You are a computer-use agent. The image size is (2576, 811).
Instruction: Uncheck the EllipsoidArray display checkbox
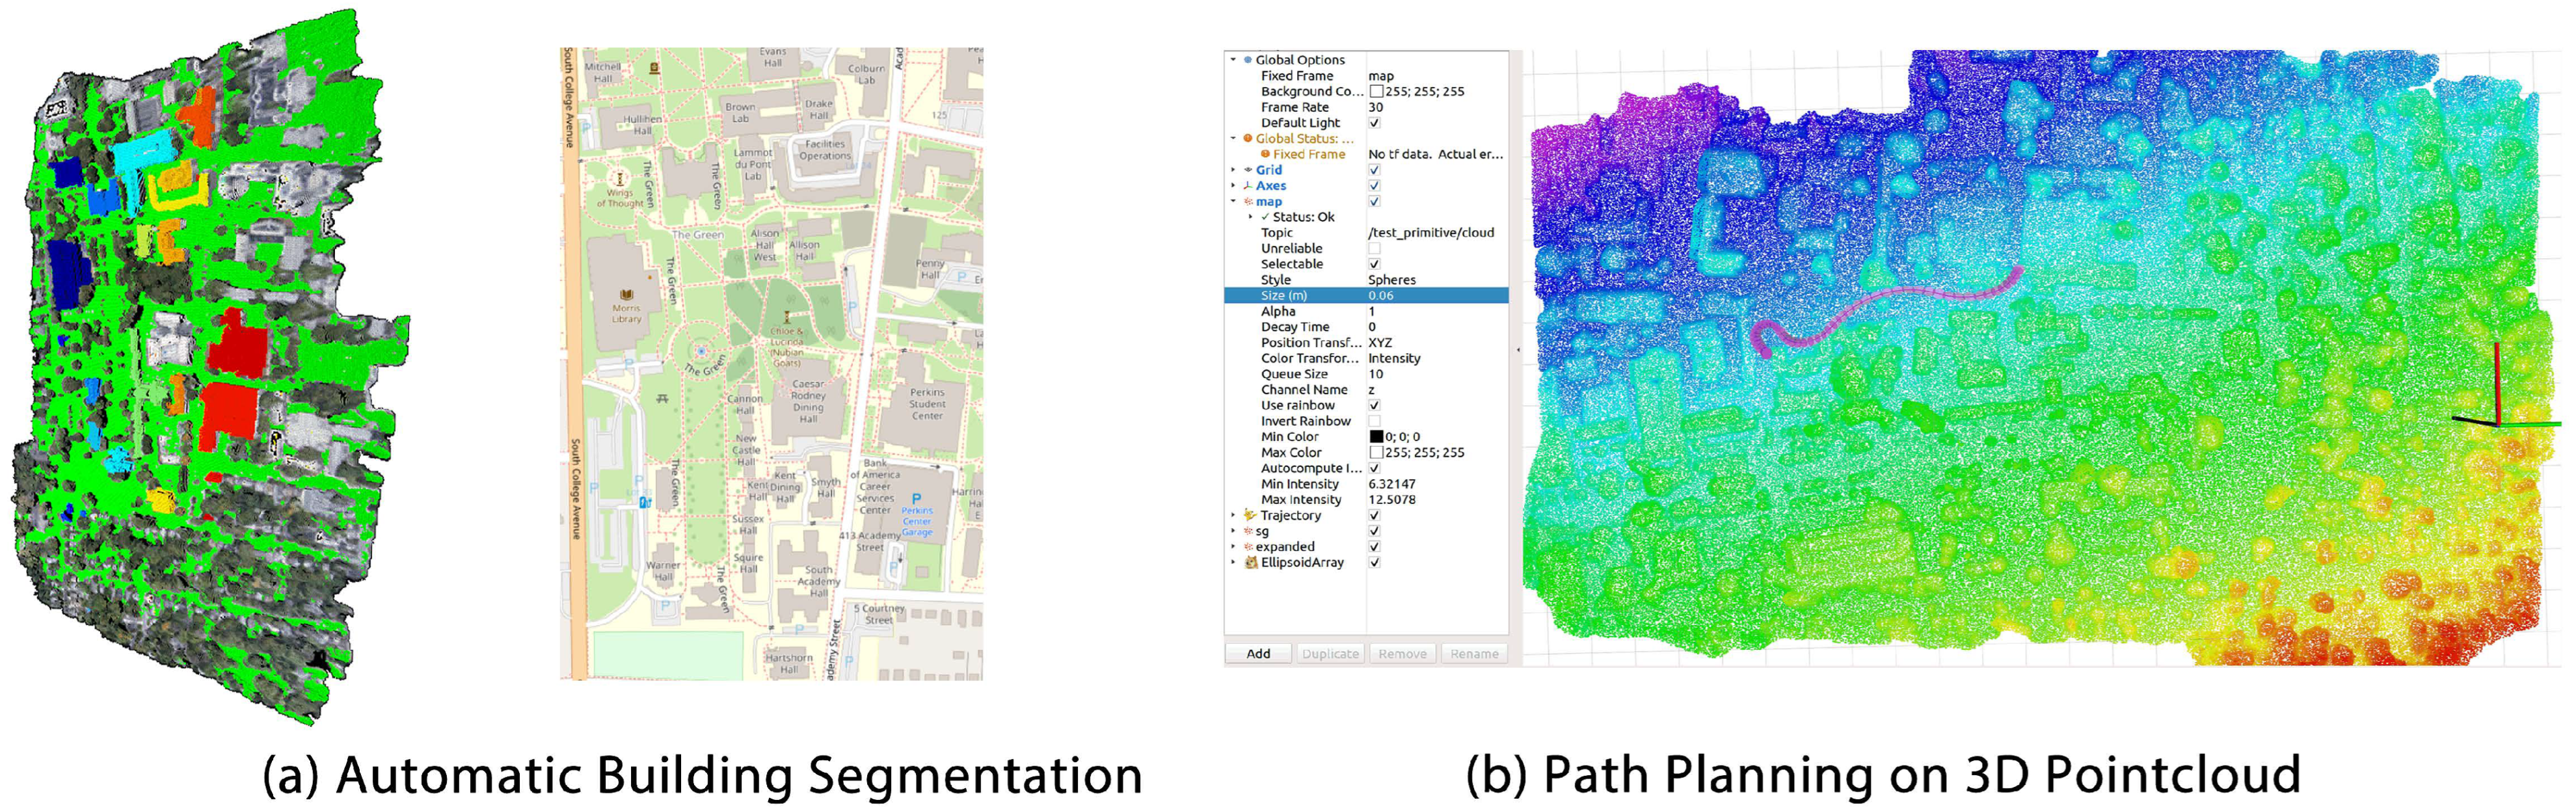1374,563
